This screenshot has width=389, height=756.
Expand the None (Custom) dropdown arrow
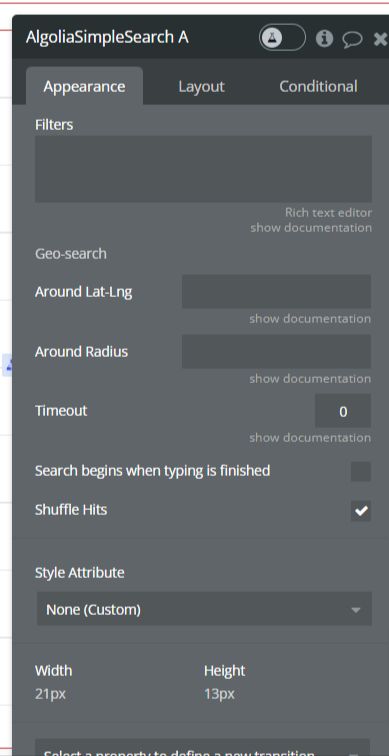(356, 610)
